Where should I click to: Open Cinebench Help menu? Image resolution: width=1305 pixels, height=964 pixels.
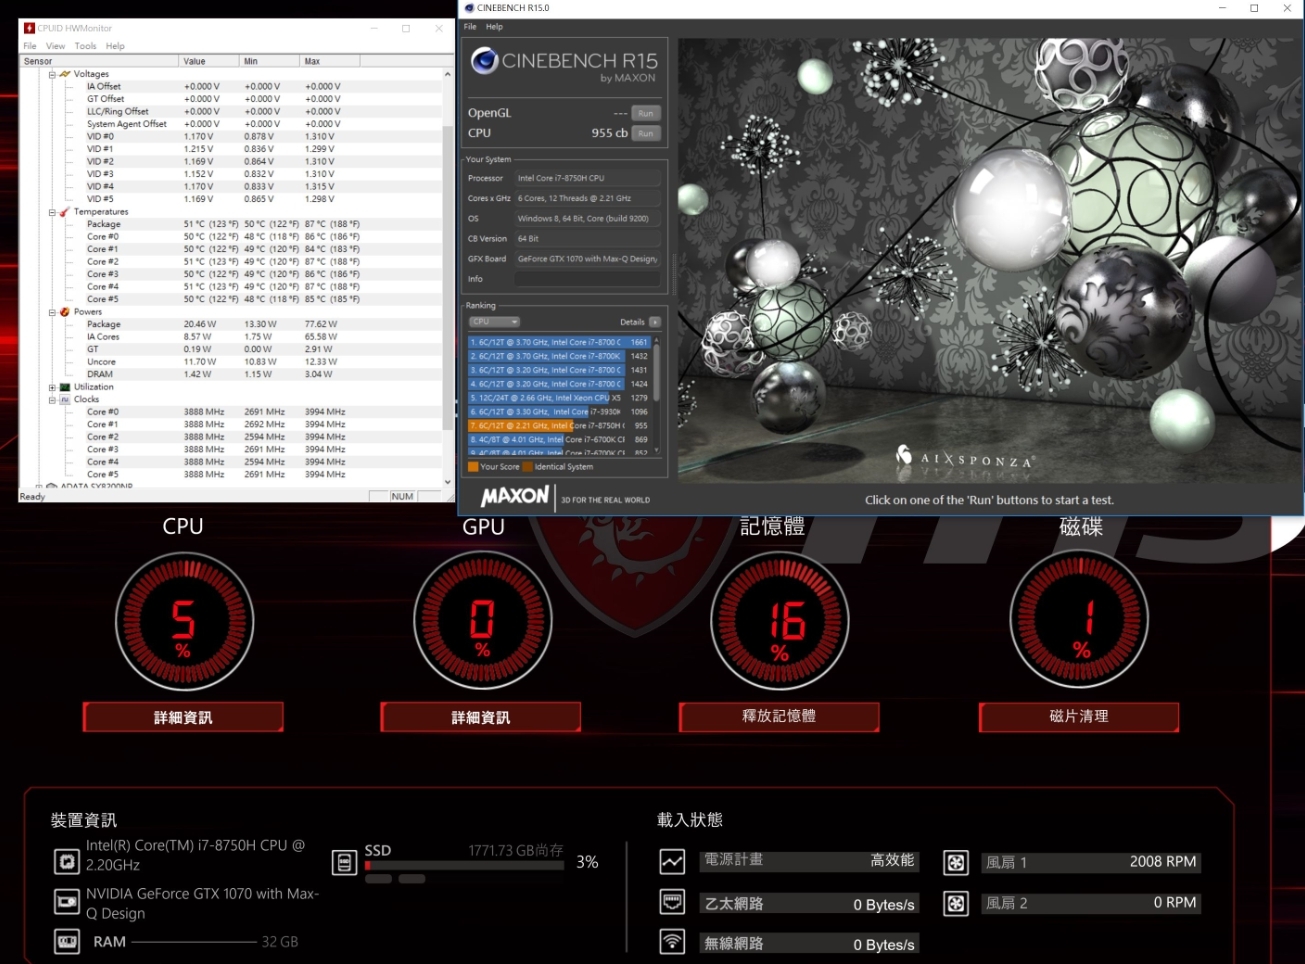pos(494,27)
